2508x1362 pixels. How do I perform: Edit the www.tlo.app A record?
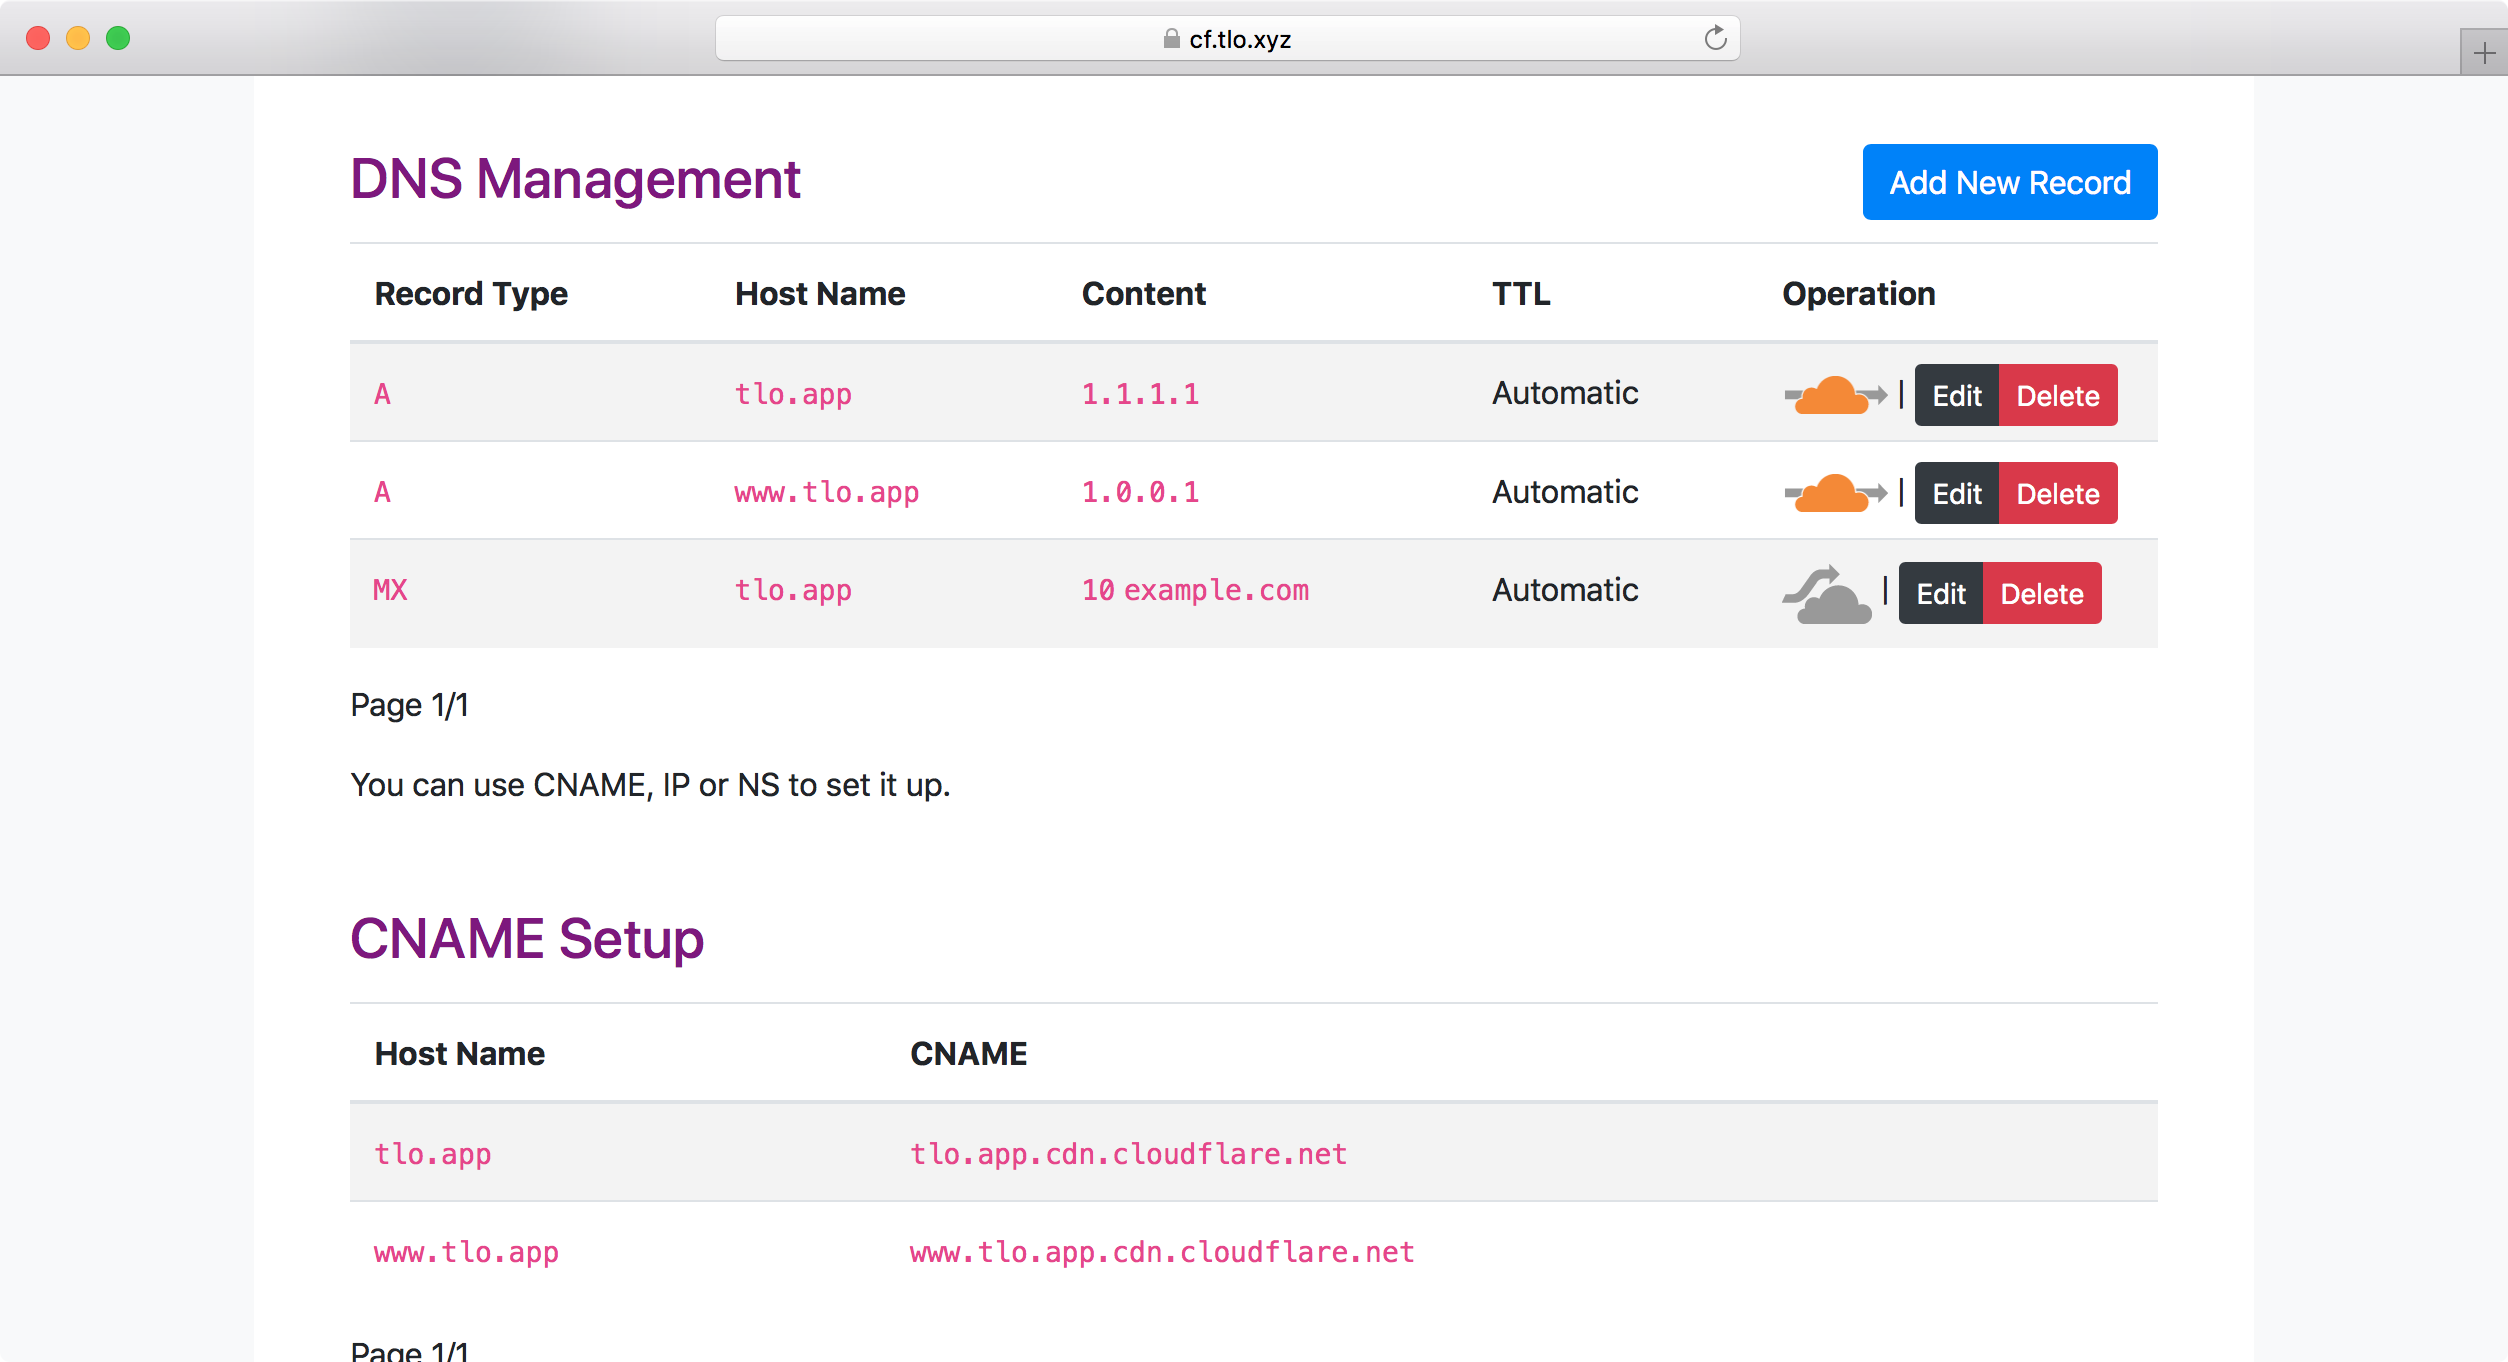pos(1955,493)
